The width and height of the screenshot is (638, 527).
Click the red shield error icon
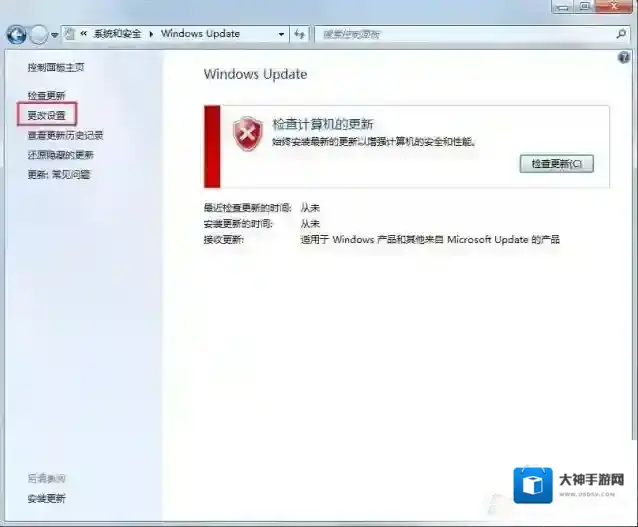tap(247, 133)
